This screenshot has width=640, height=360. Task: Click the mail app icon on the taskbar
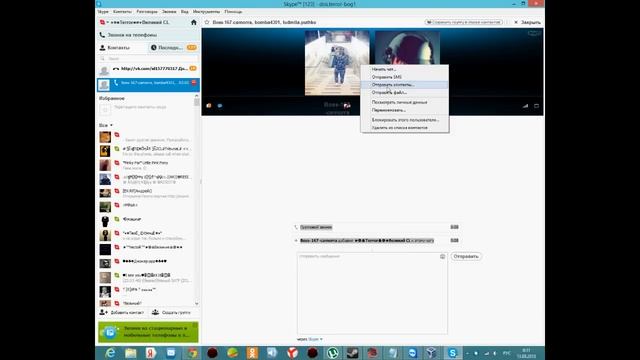tap(171, 353)
